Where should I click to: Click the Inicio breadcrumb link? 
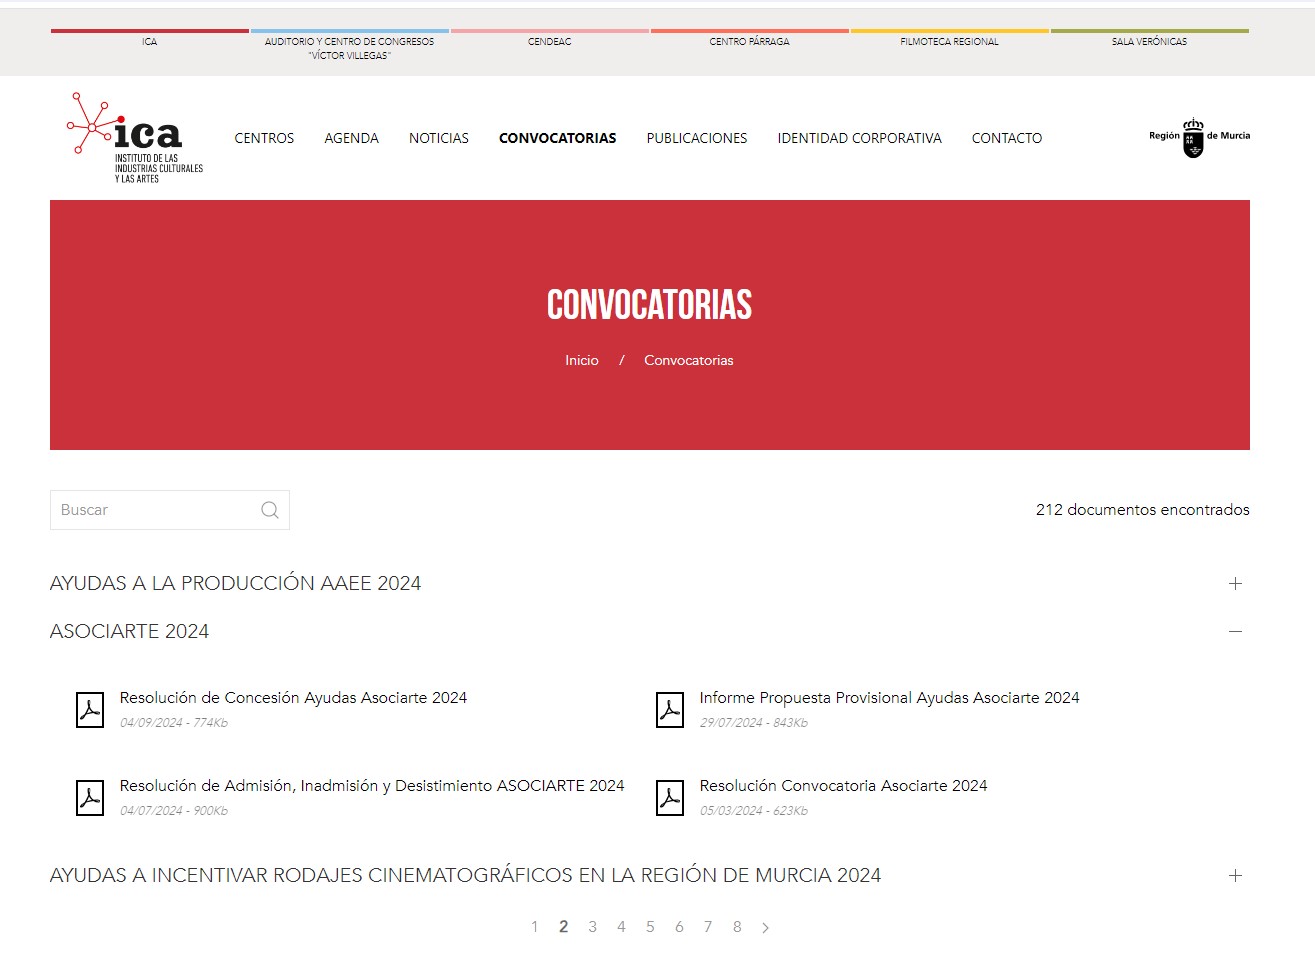[x=581, y=360]
